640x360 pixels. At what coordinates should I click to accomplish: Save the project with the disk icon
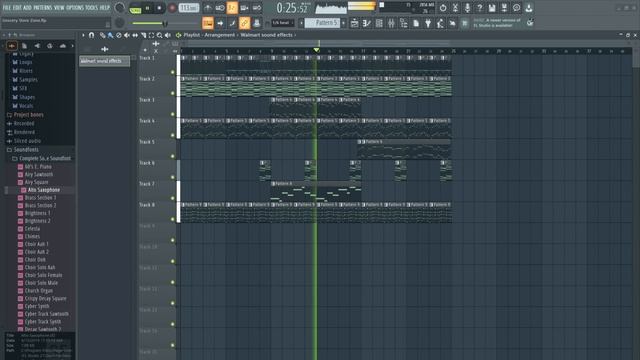click(x=492, y=8)
